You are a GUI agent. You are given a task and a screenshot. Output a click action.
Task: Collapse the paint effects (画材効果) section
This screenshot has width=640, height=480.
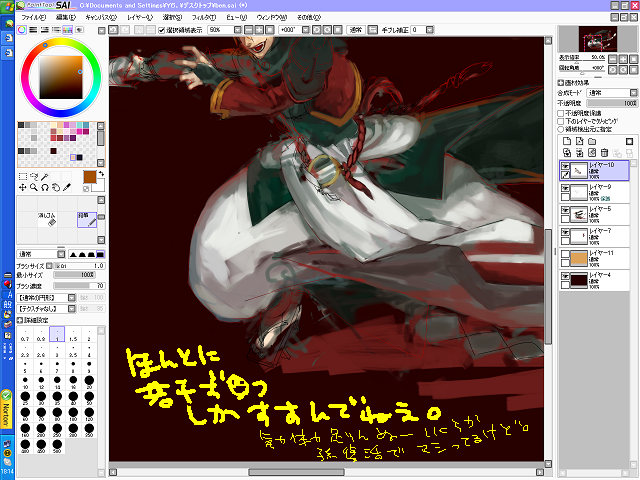click(561, 82)
